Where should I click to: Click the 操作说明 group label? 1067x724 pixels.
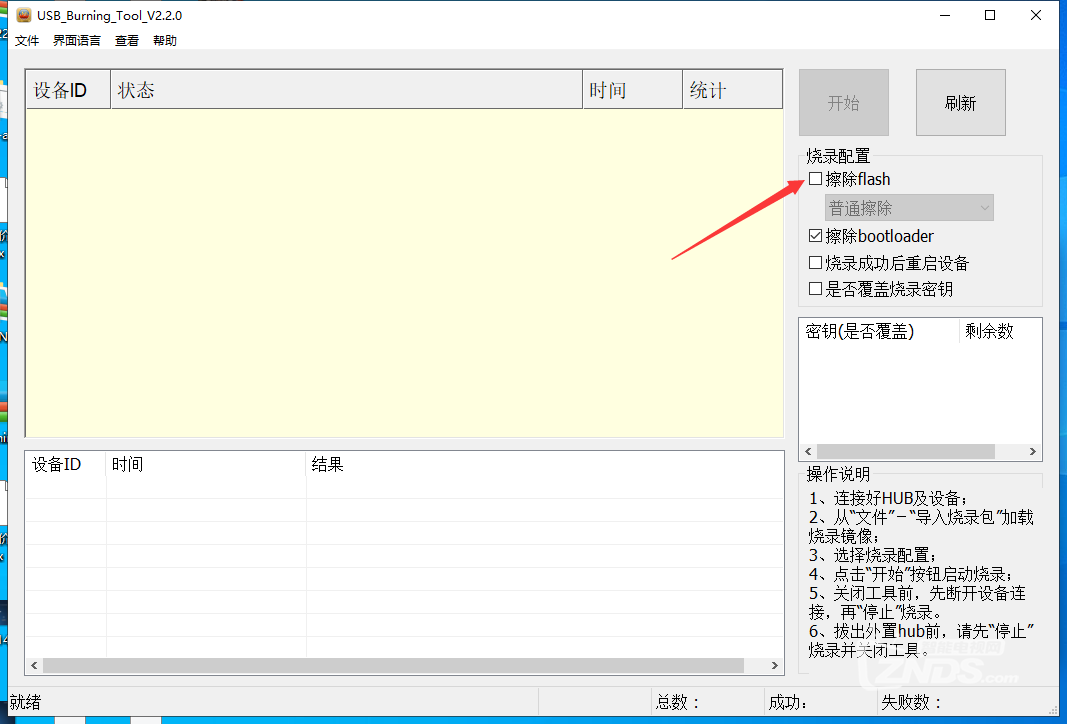[838, 474]
